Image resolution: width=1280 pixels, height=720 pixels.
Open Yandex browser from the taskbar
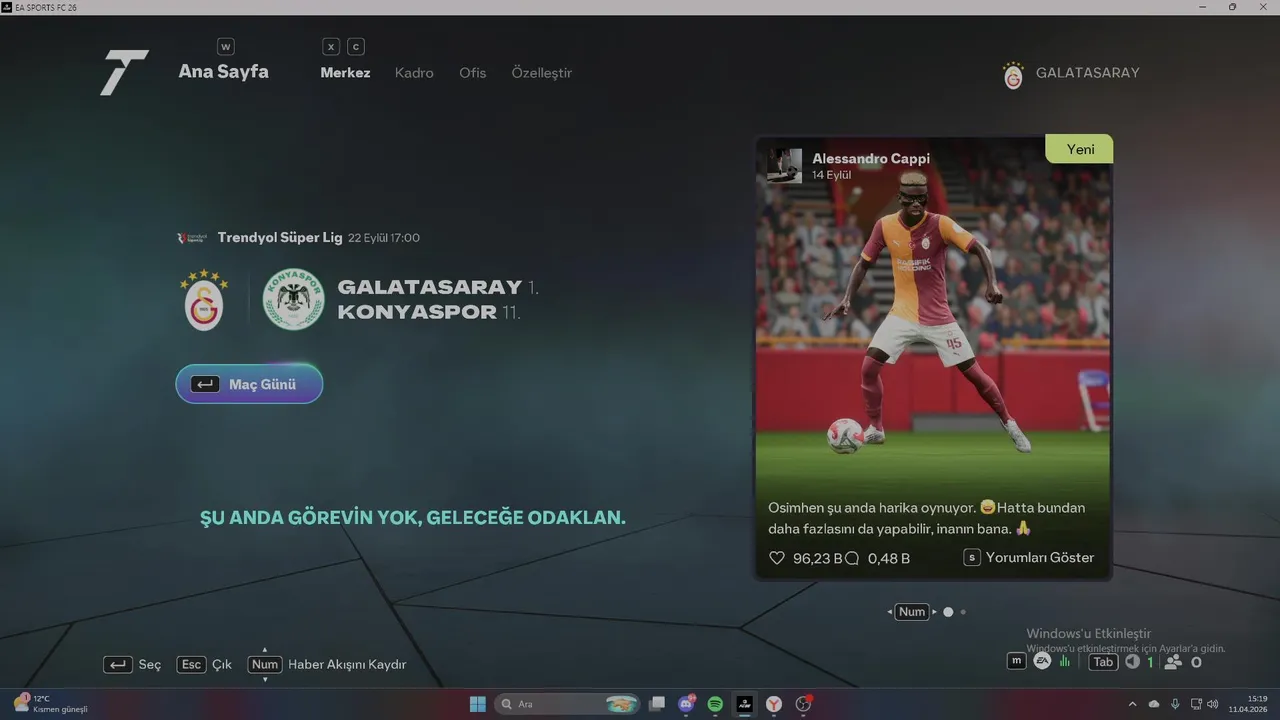[774, 704]
